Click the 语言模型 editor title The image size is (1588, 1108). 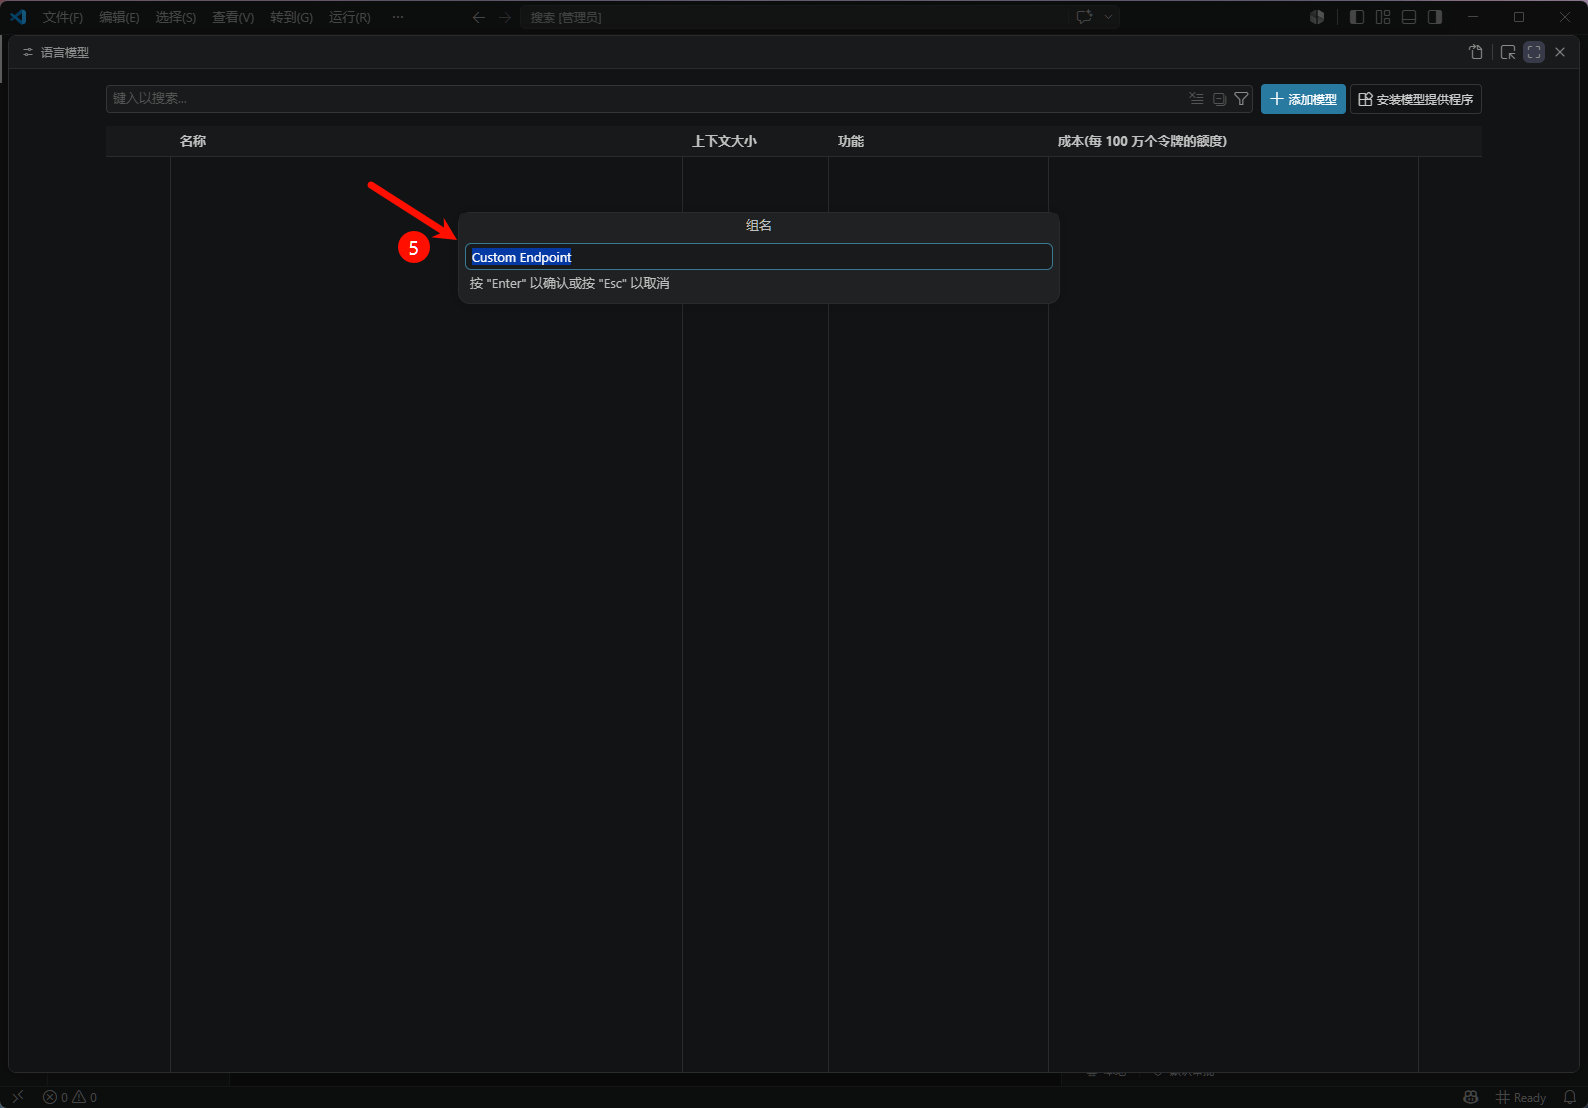coord(65,52)
